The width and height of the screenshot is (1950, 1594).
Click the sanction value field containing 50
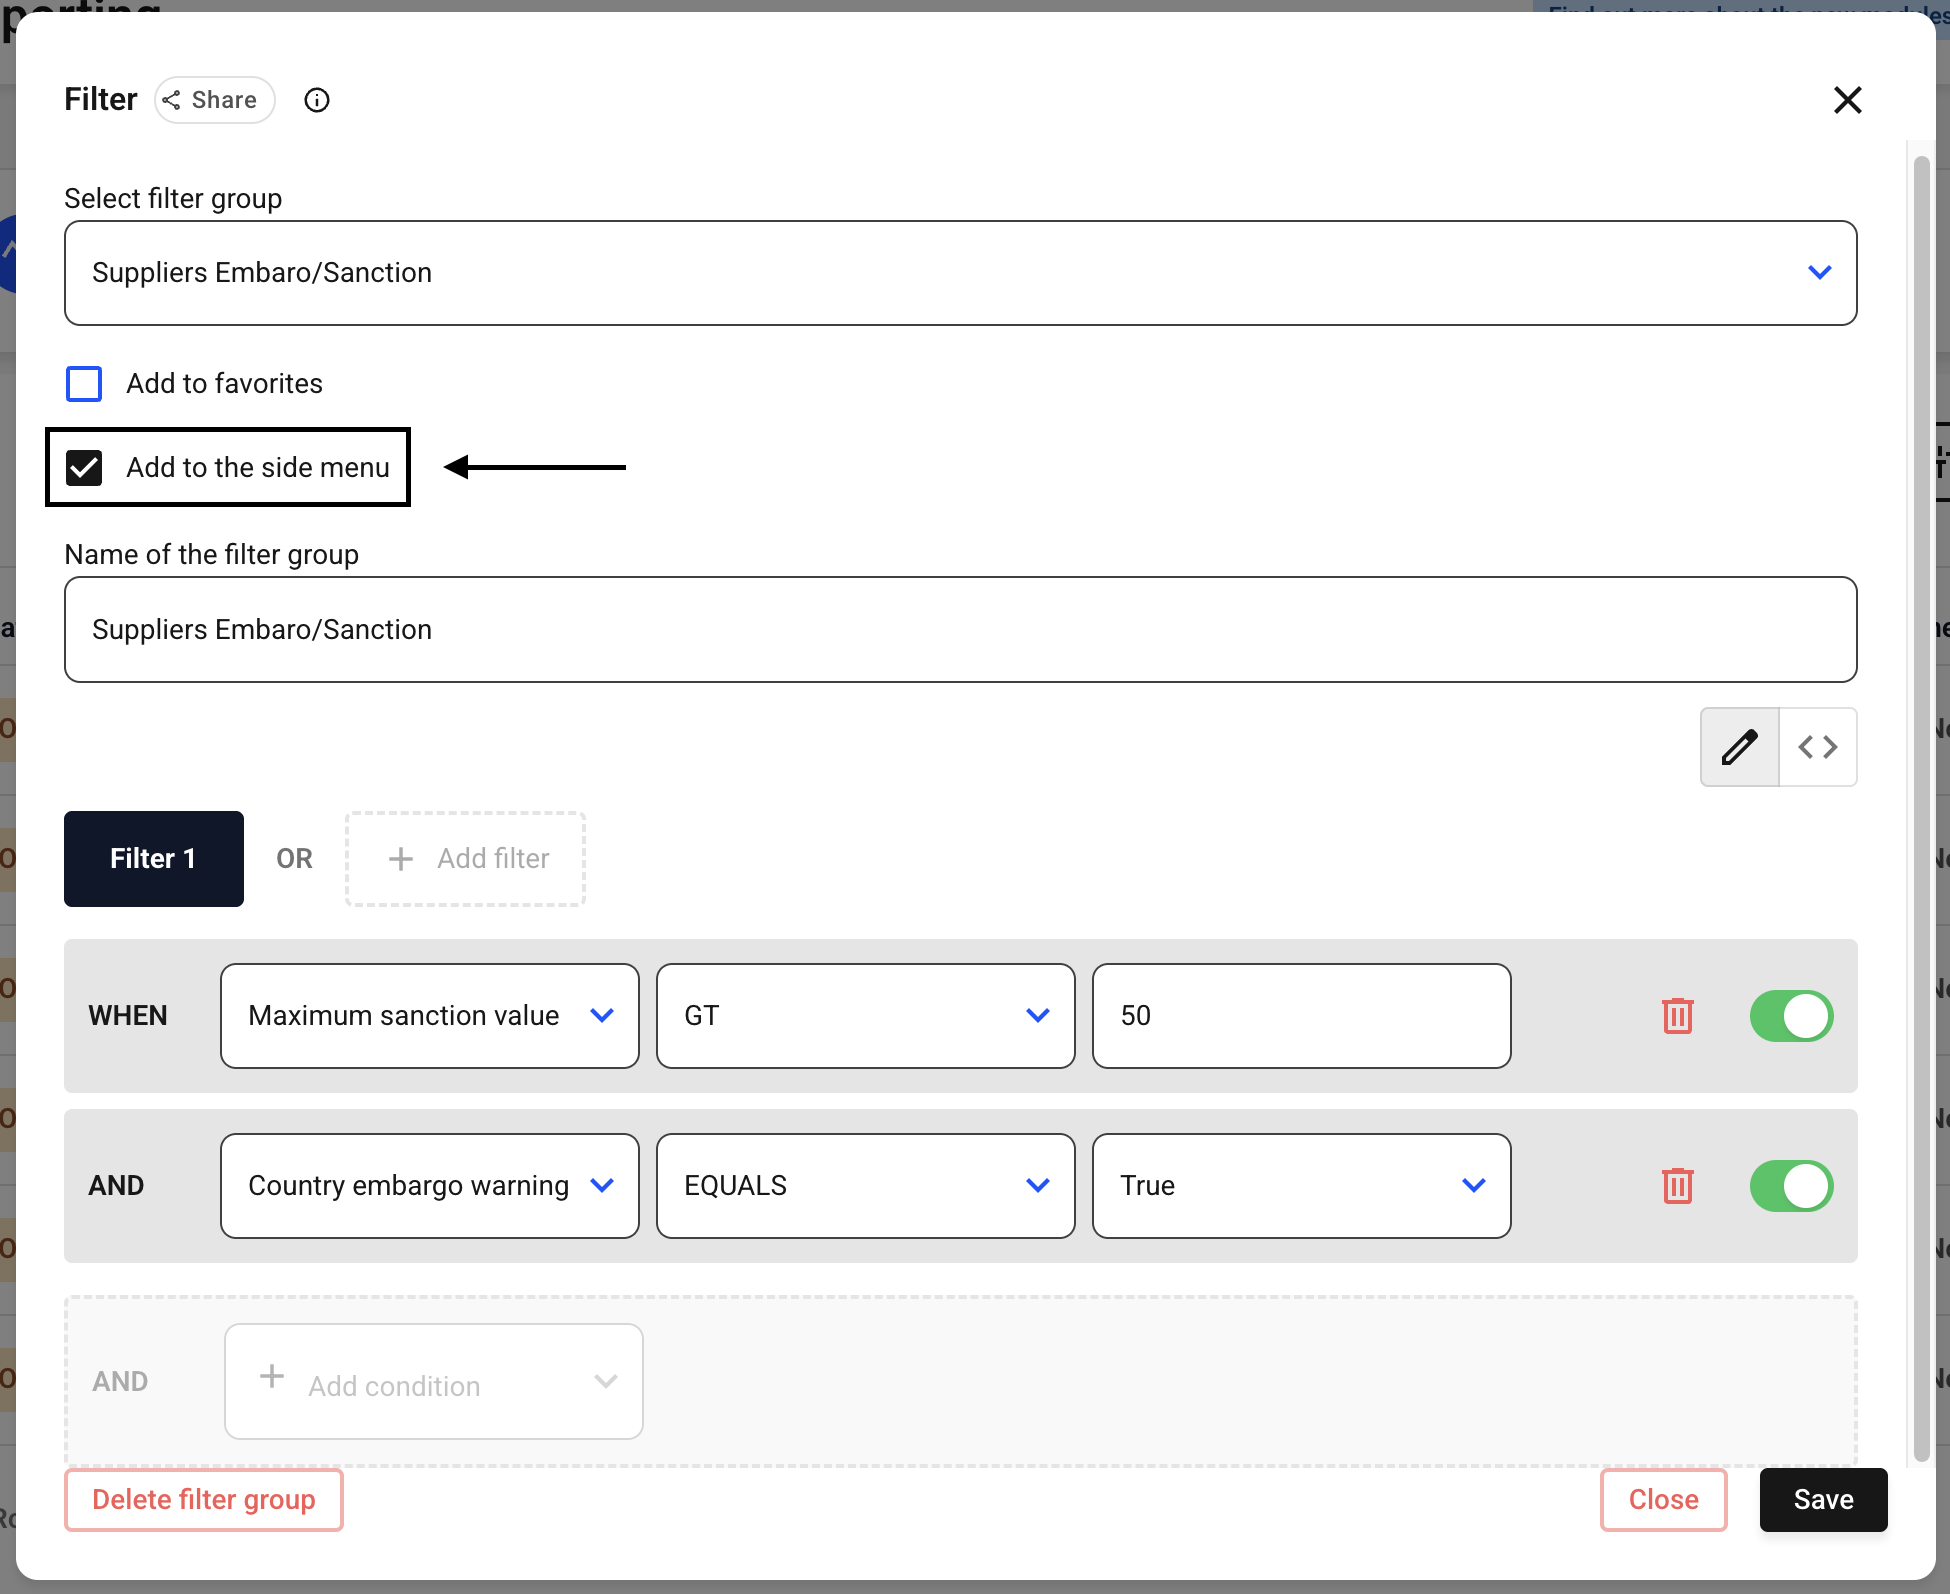pos(1301,1016)
